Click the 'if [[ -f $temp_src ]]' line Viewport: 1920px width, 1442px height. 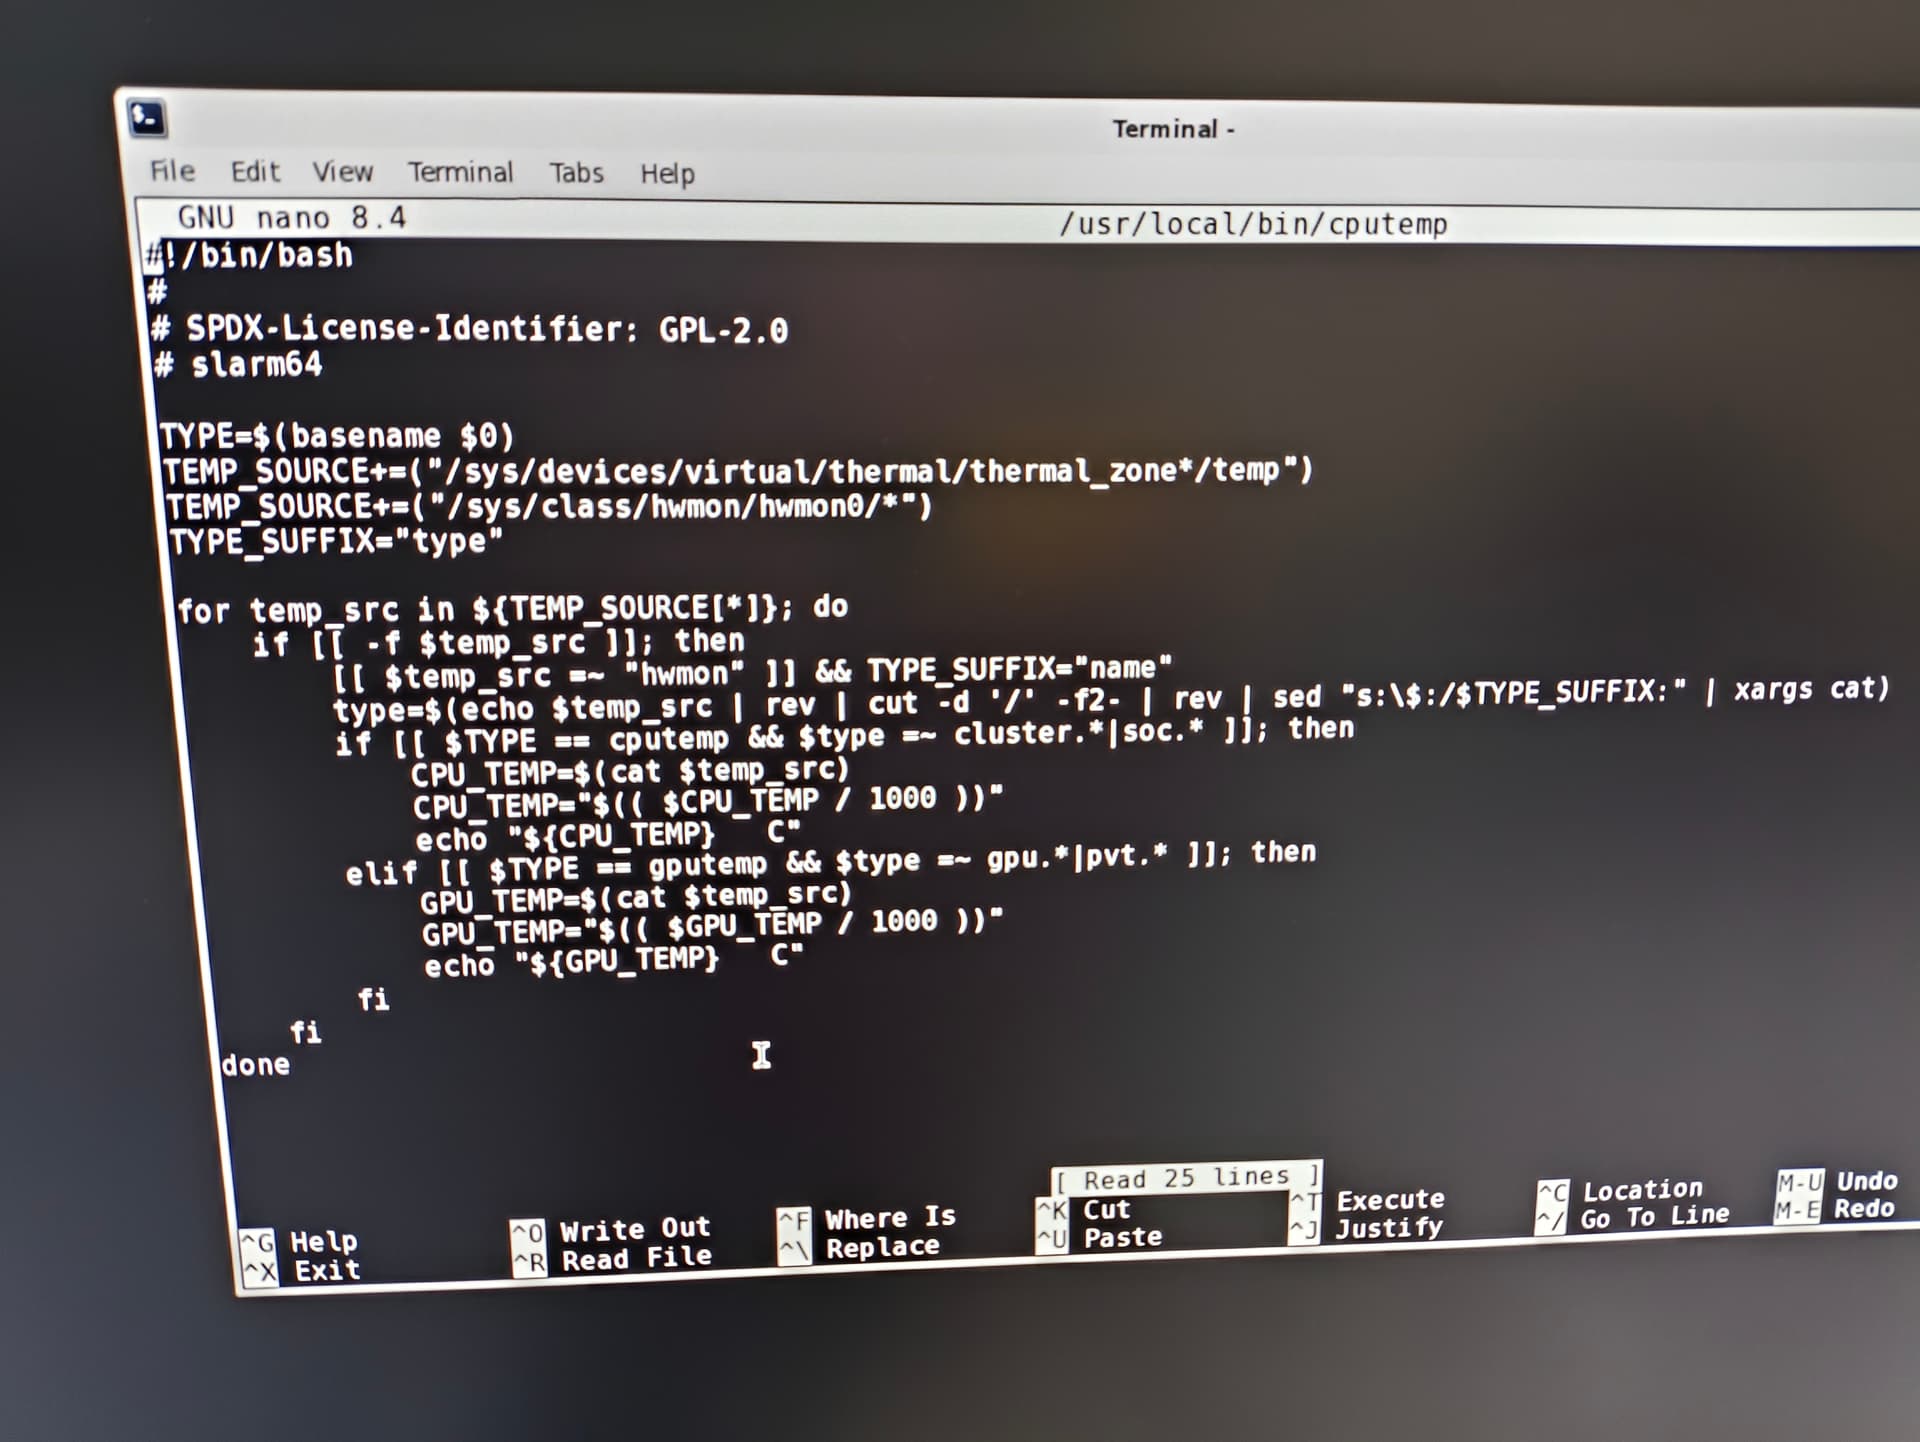[498, 642]
